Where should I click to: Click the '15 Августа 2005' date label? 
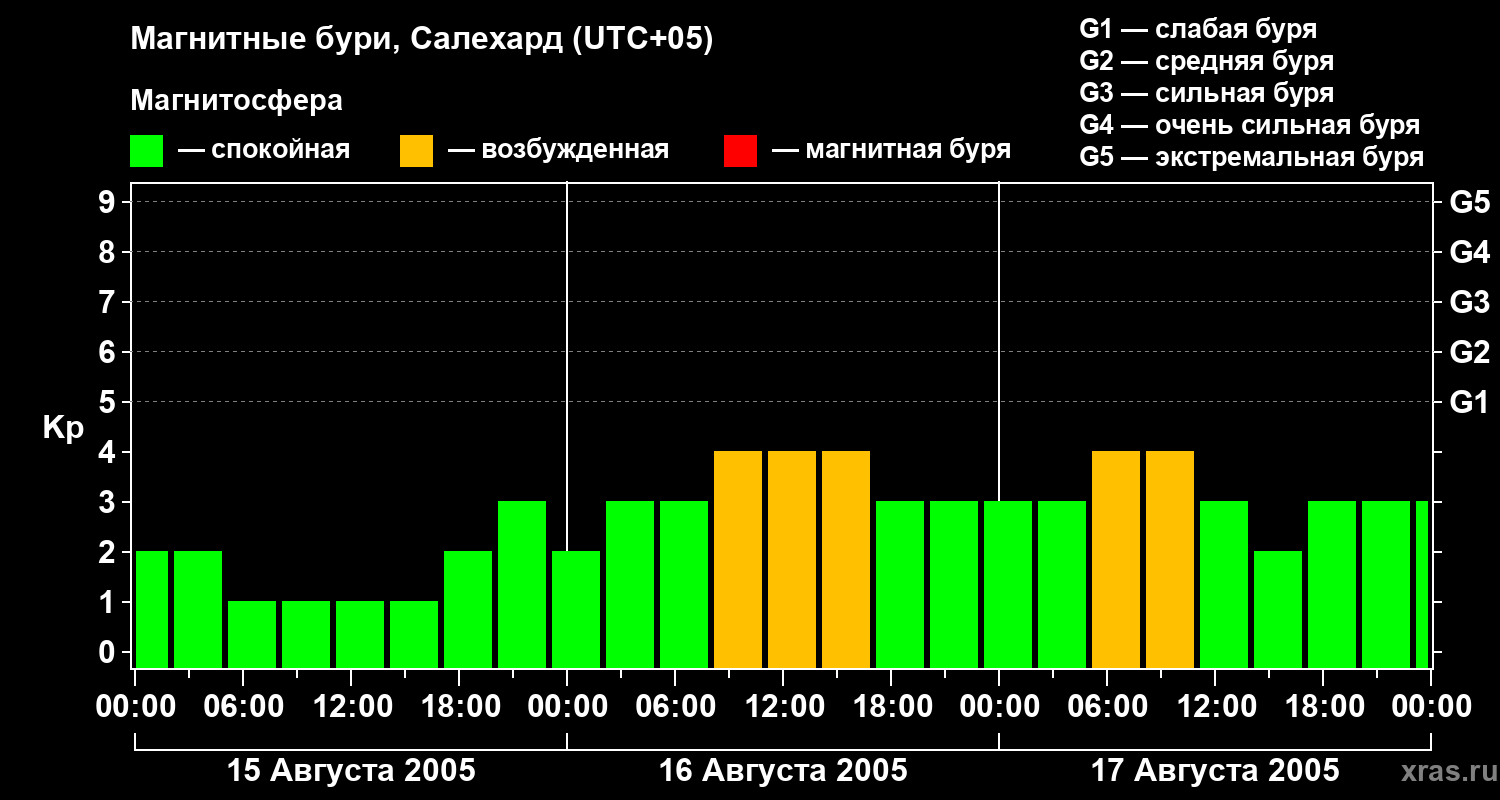click(351, 770)
